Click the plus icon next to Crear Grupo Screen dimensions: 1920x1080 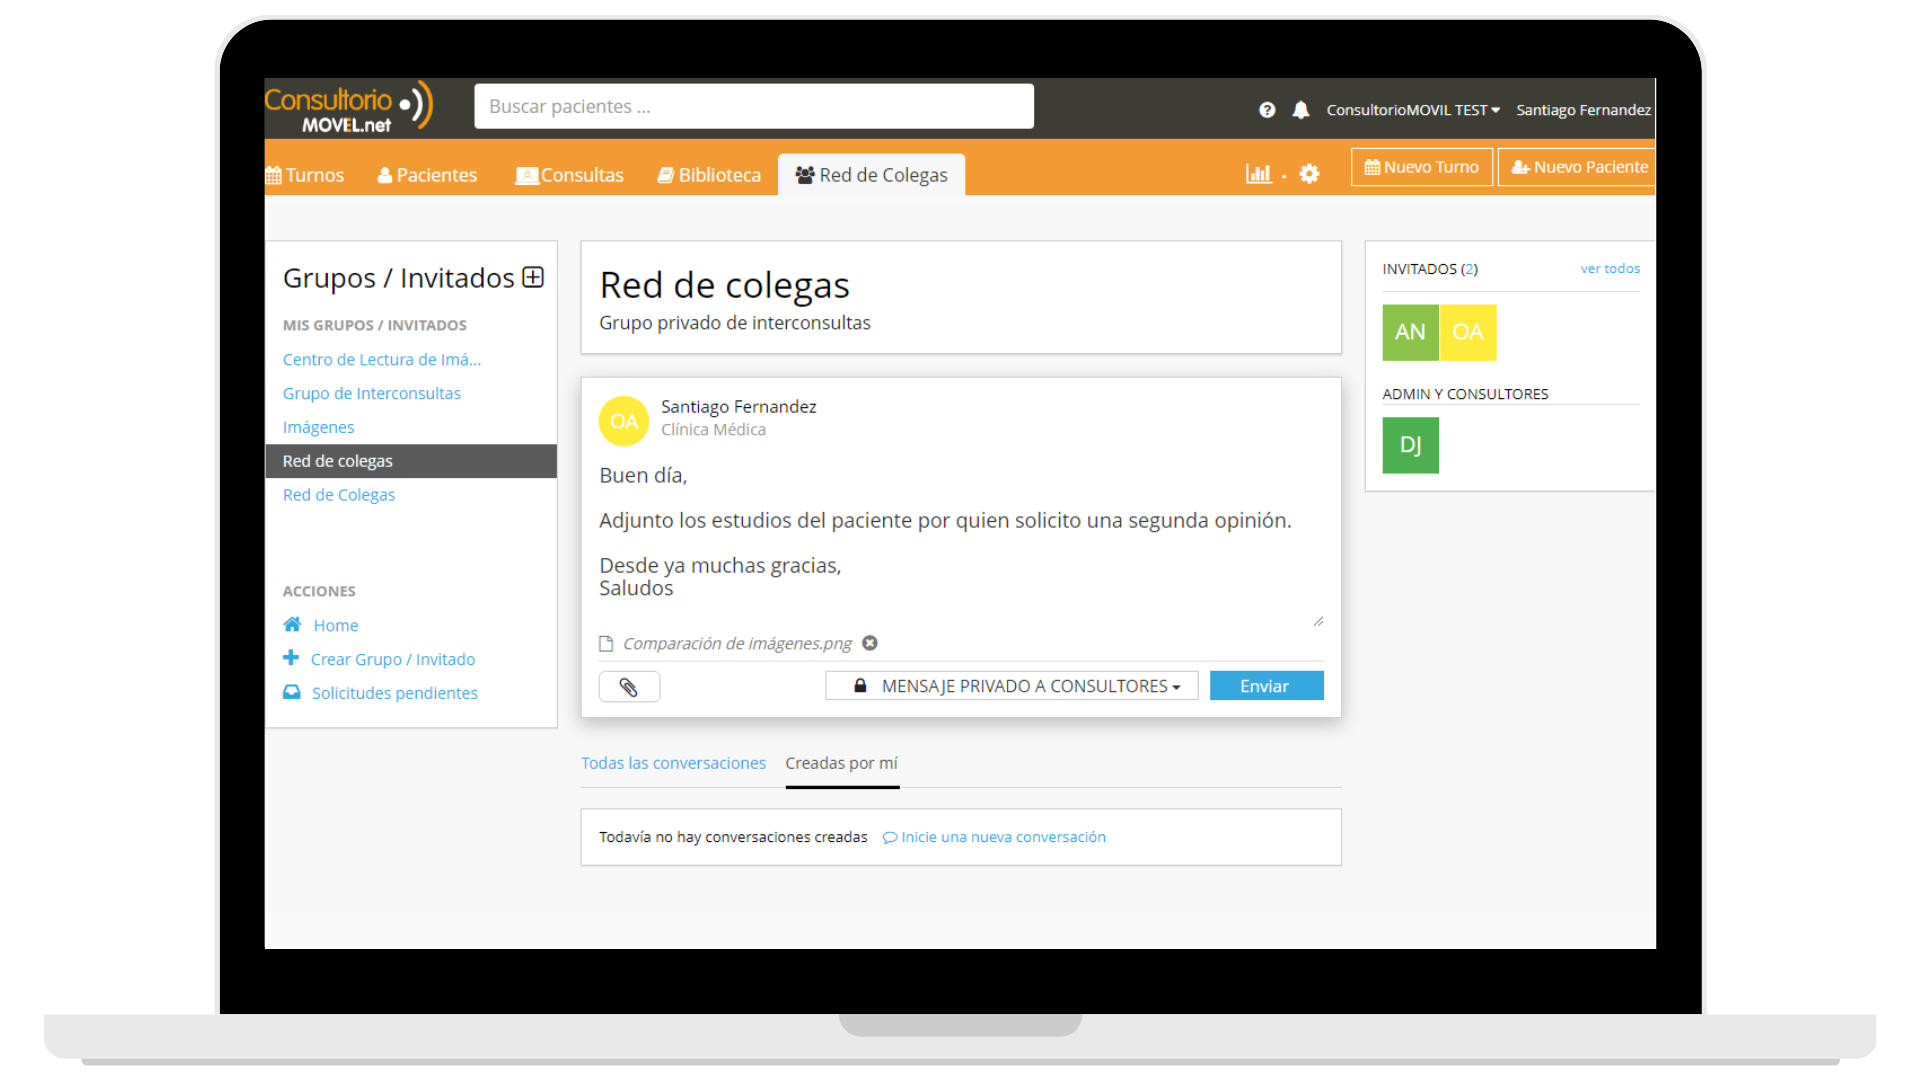291,658
